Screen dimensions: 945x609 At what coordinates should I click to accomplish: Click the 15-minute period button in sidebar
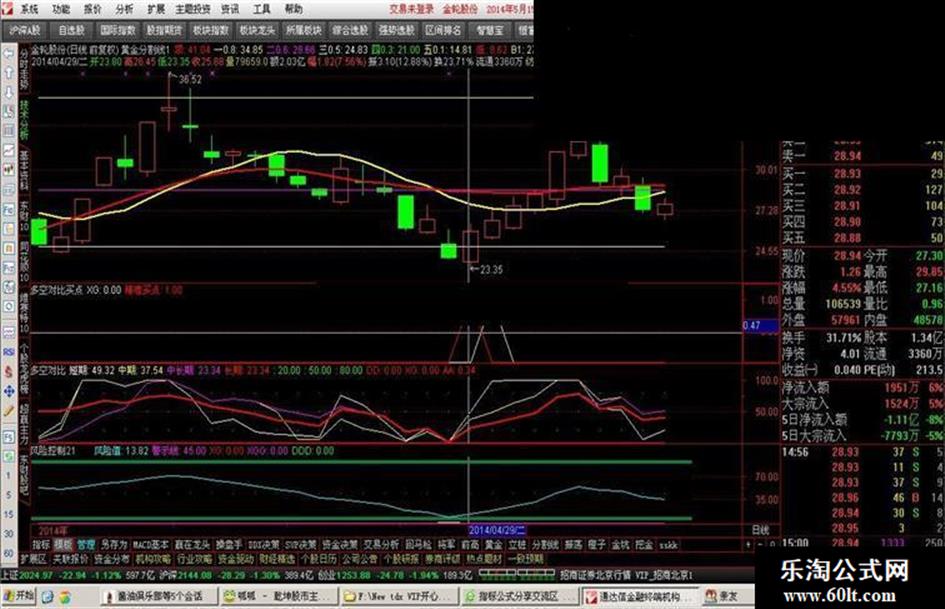8,515
